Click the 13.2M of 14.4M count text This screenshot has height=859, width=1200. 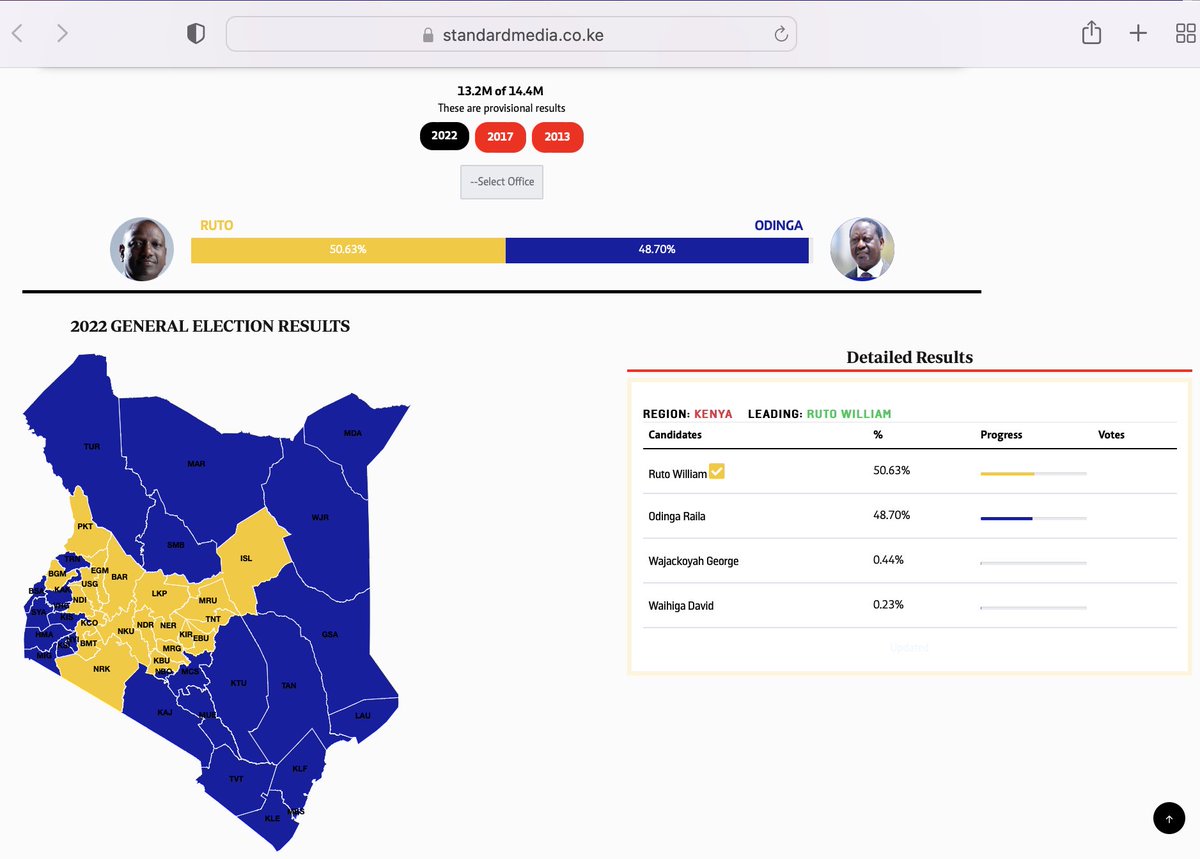pos(501,91)
